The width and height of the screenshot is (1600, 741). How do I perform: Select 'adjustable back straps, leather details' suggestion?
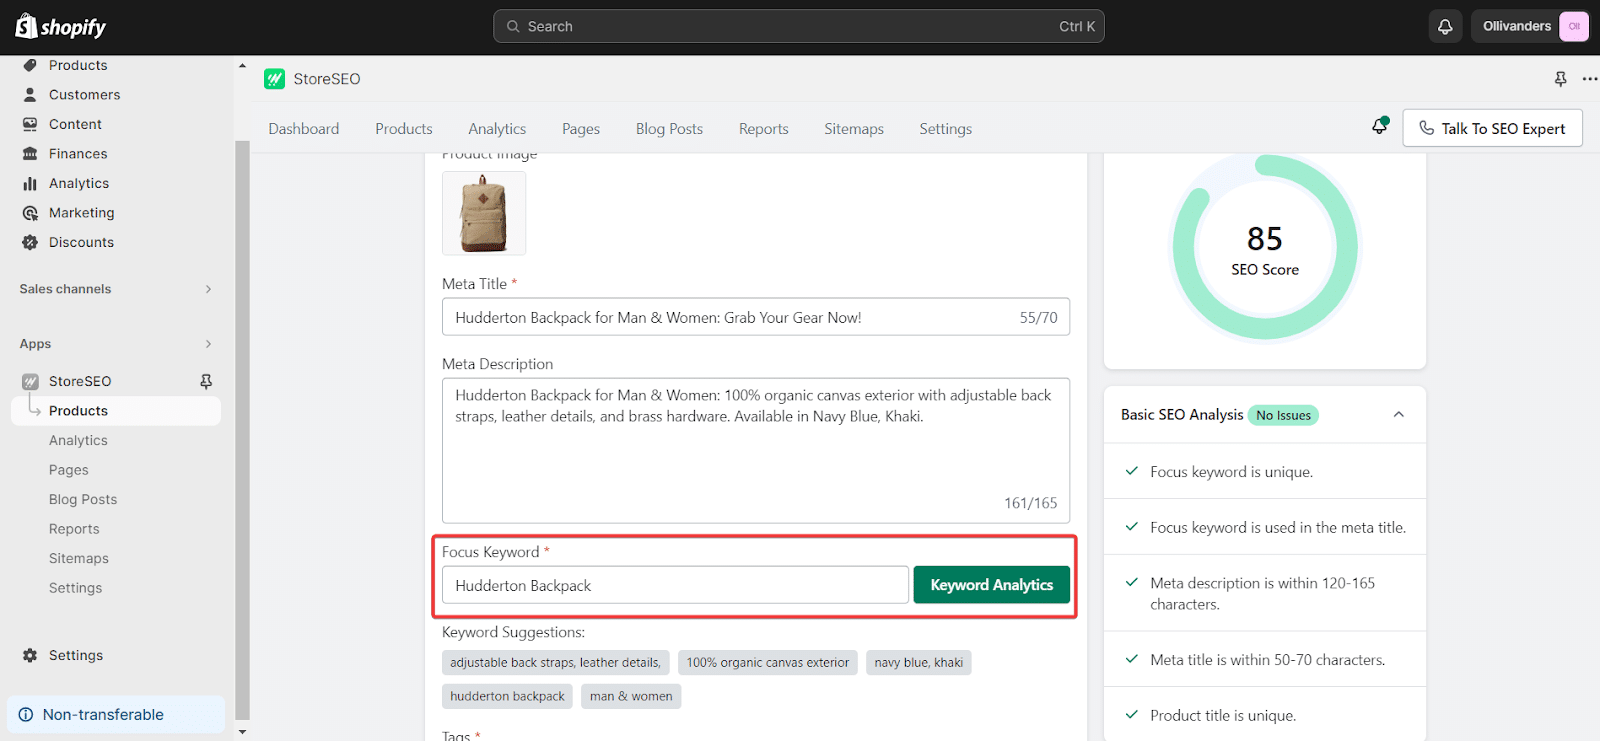556,662
